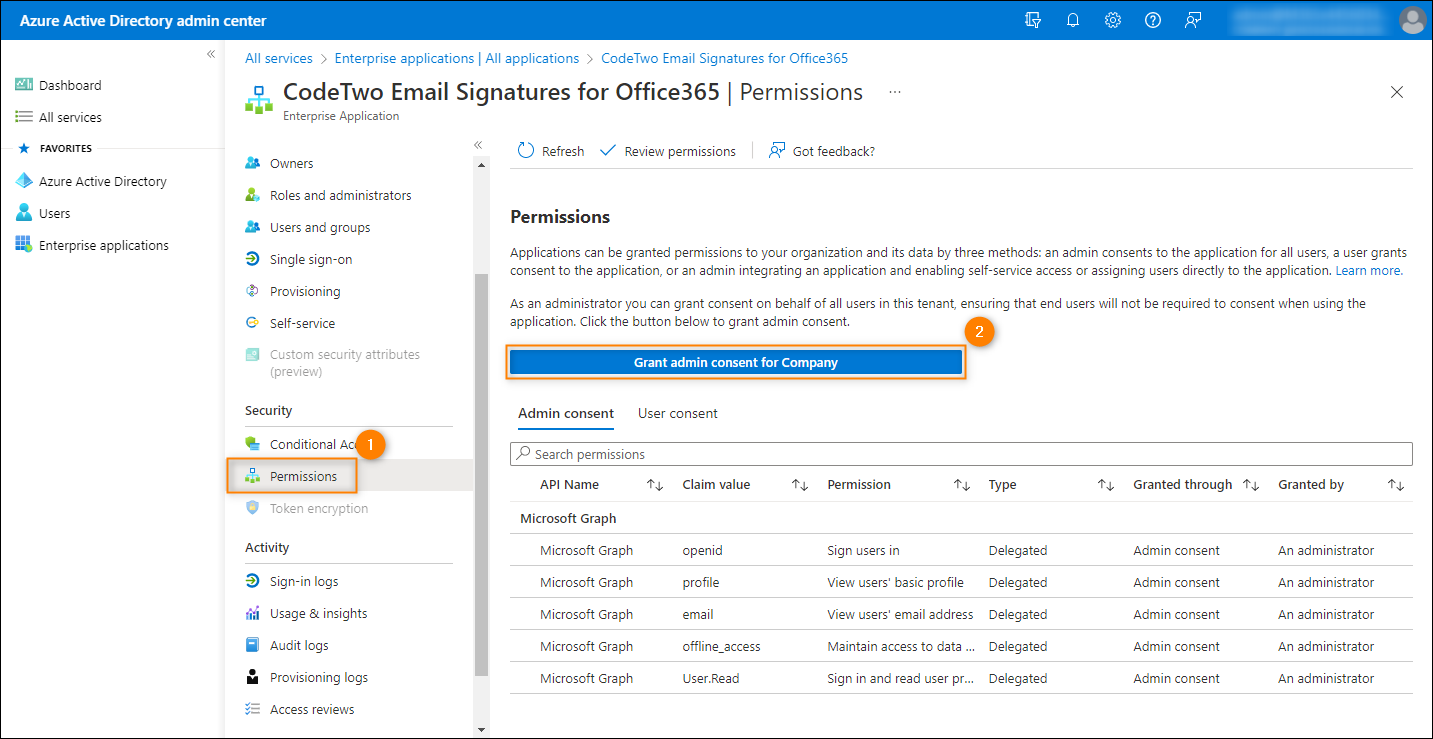Click the feedback icon in top bar
The height and width of the screenshot is (739, 1433).
(1193, 20)
